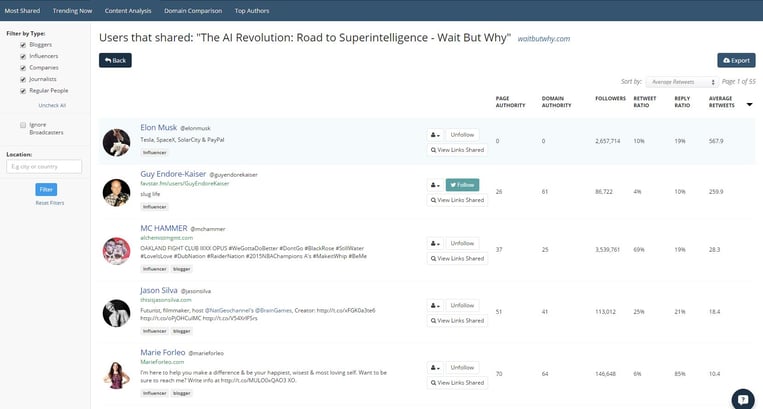Open the Elon Musk name link
Screen dimensions: 763x409
159,127
